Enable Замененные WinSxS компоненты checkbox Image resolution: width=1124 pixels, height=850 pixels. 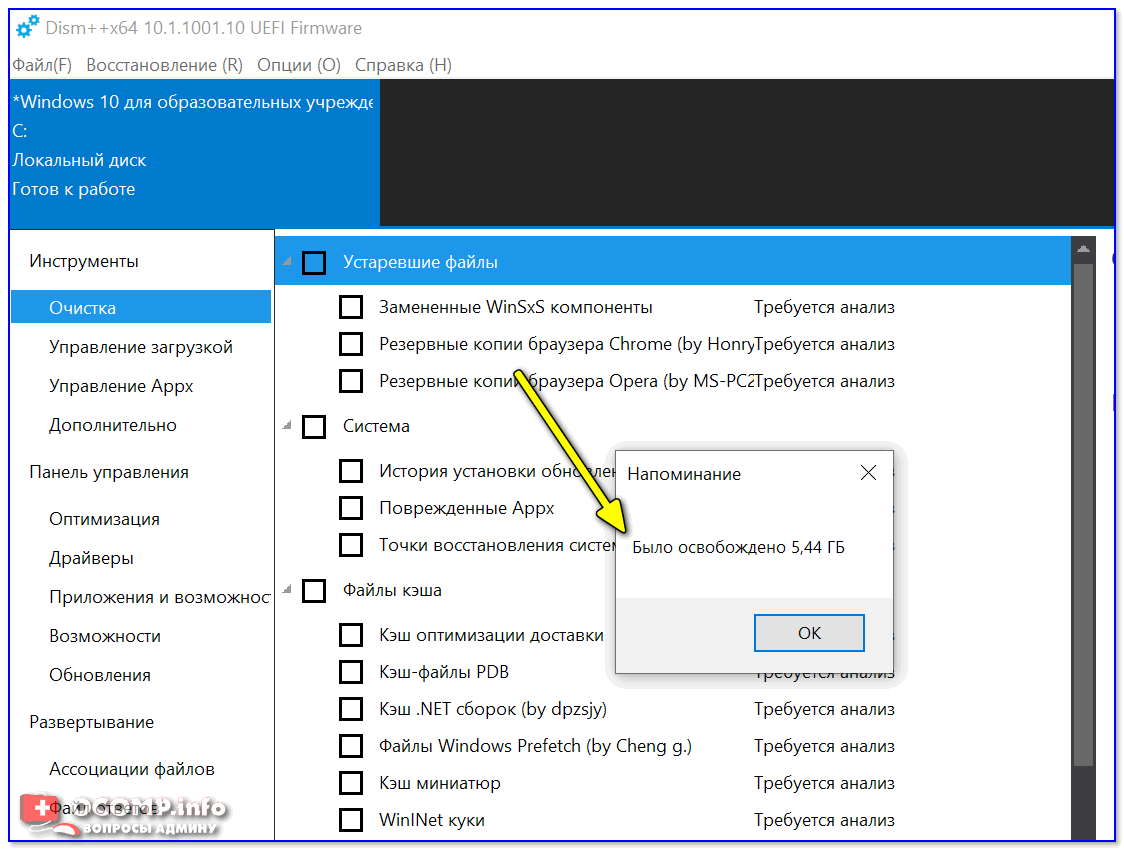[x=351, y=307]
